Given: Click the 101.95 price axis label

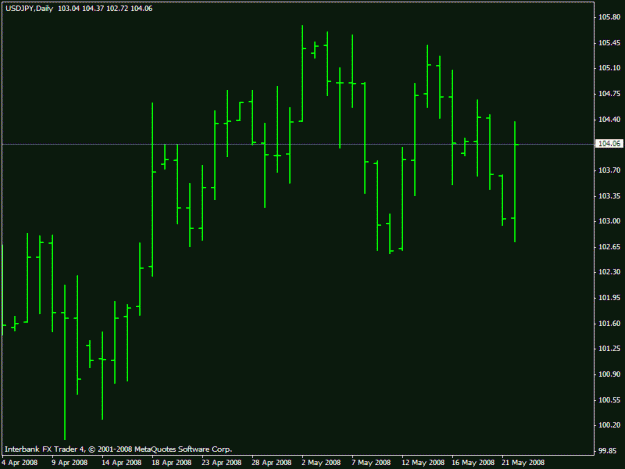Looking at the screenshot, I should pos(609,298).
